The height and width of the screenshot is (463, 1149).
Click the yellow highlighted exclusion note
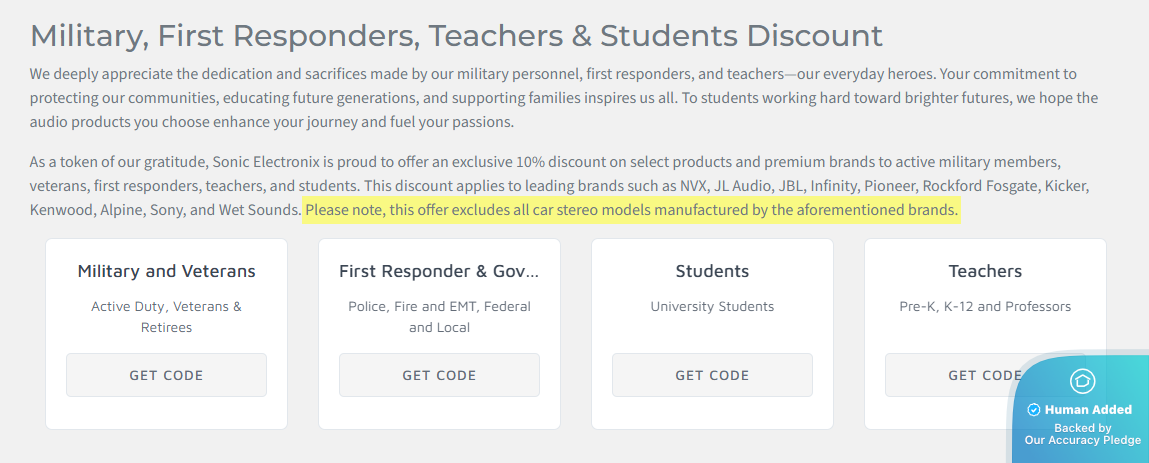(x=631, y=210)
